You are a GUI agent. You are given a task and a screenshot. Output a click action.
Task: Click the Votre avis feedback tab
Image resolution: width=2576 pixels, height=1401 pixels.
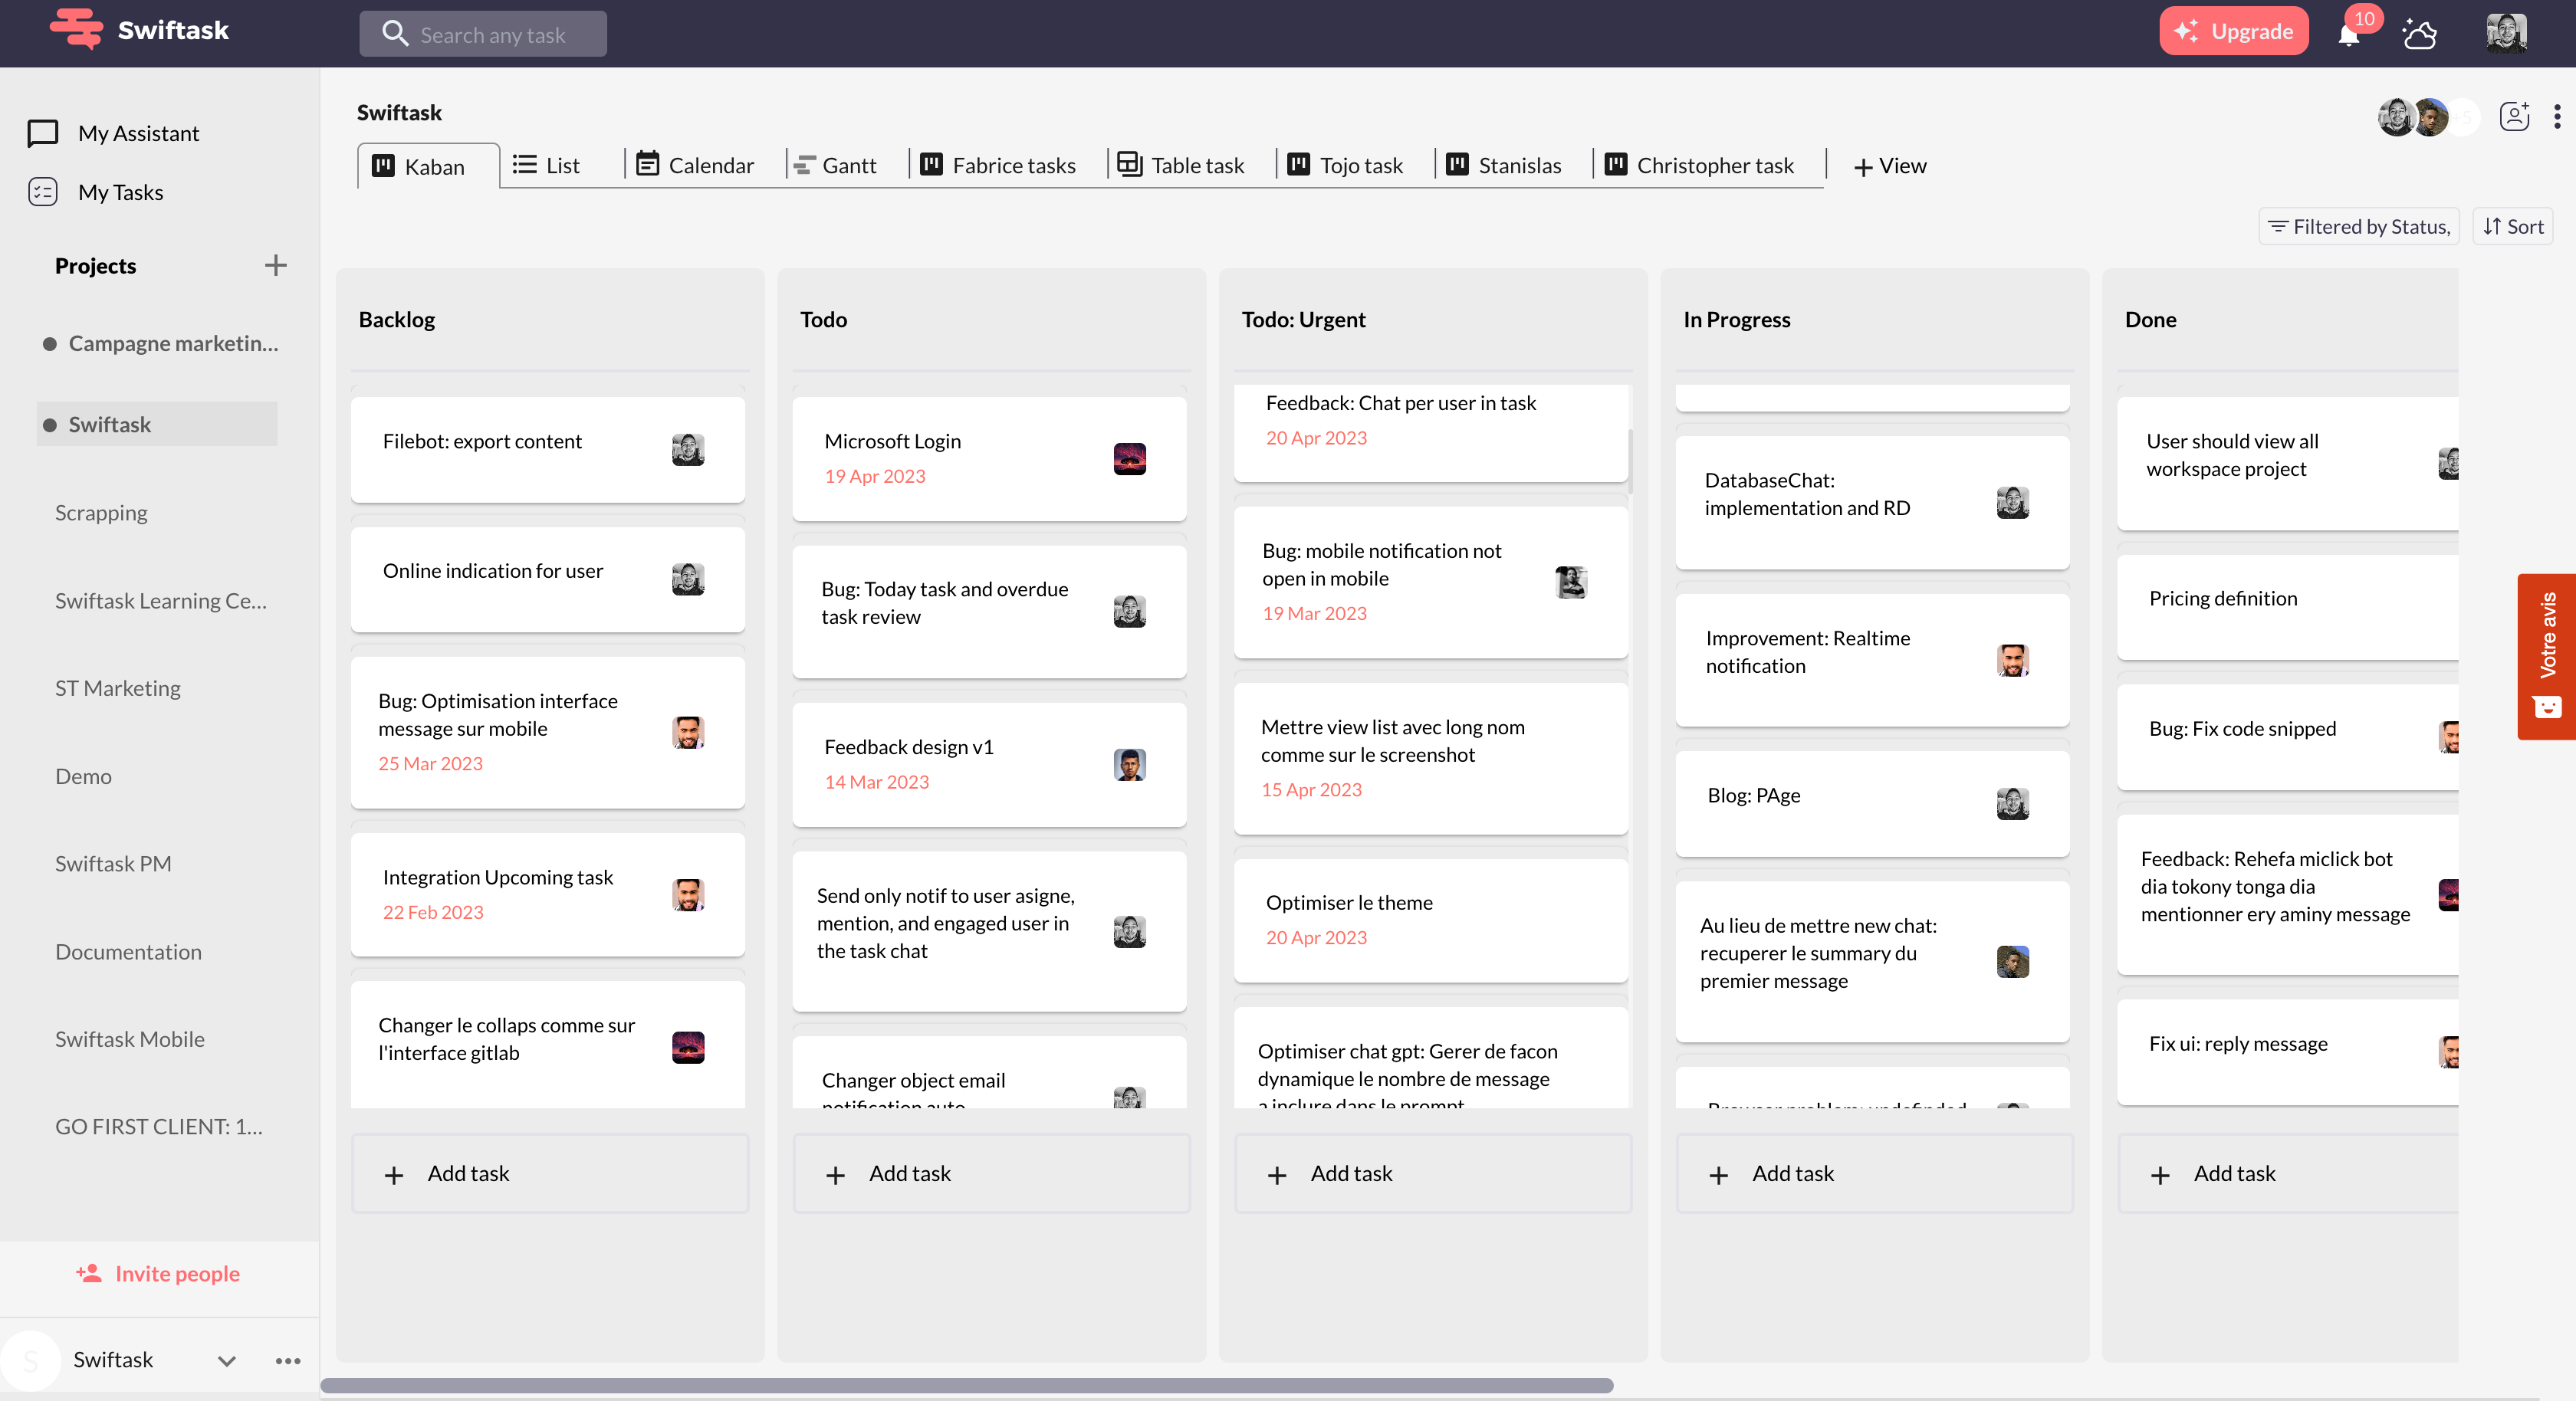tap(2546, 655)
